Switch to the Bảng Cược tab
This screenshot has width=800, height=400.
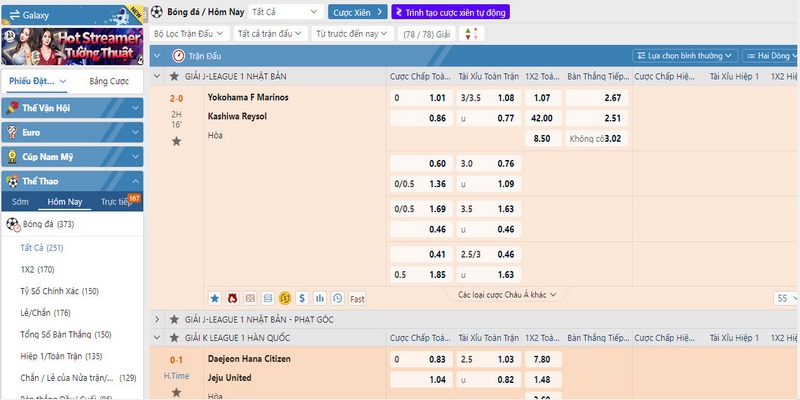tap(108, 81)
